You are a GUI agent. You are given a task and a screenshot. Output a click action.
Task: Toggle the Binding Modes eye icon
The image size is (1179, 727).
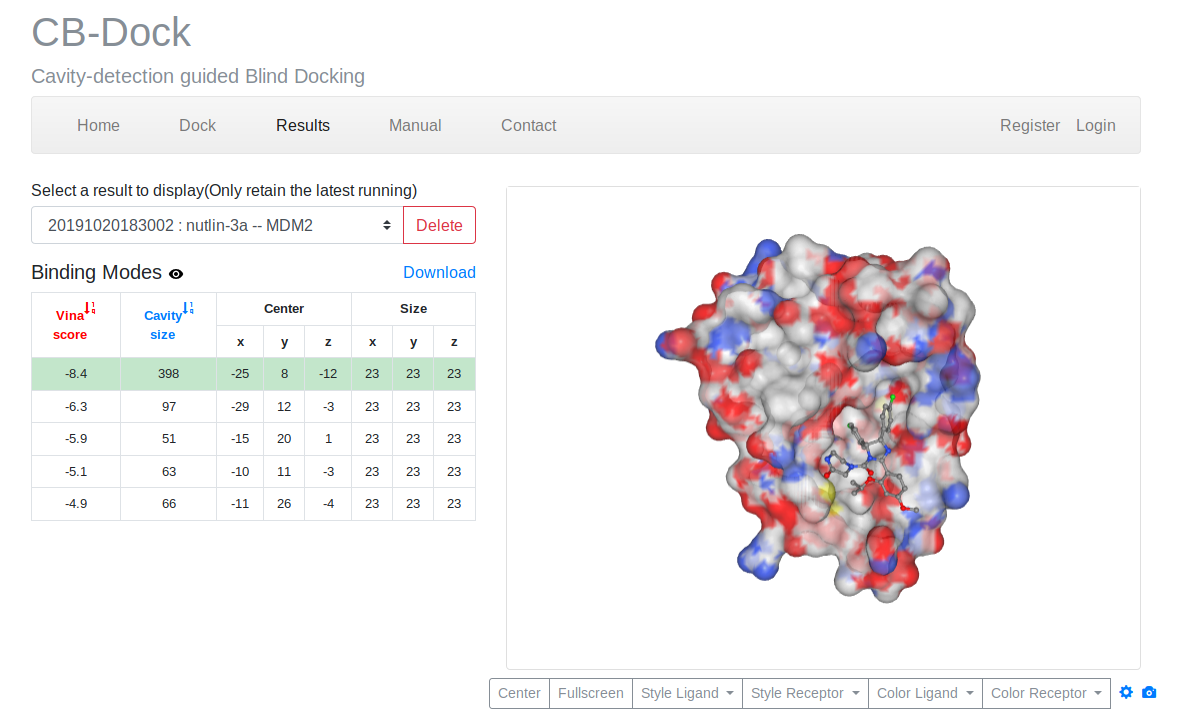pyautogui.click(x=176, y=274)
